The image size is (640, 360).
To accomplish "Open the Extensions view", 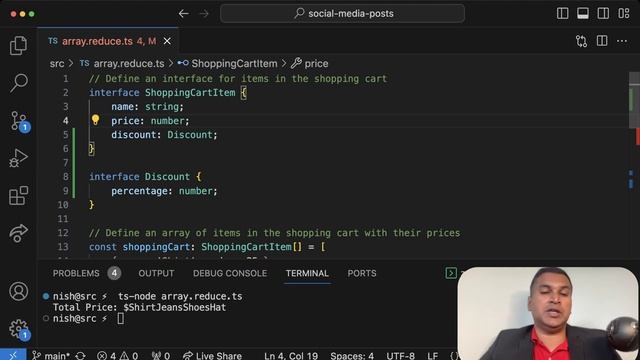I will coord(18,196).
